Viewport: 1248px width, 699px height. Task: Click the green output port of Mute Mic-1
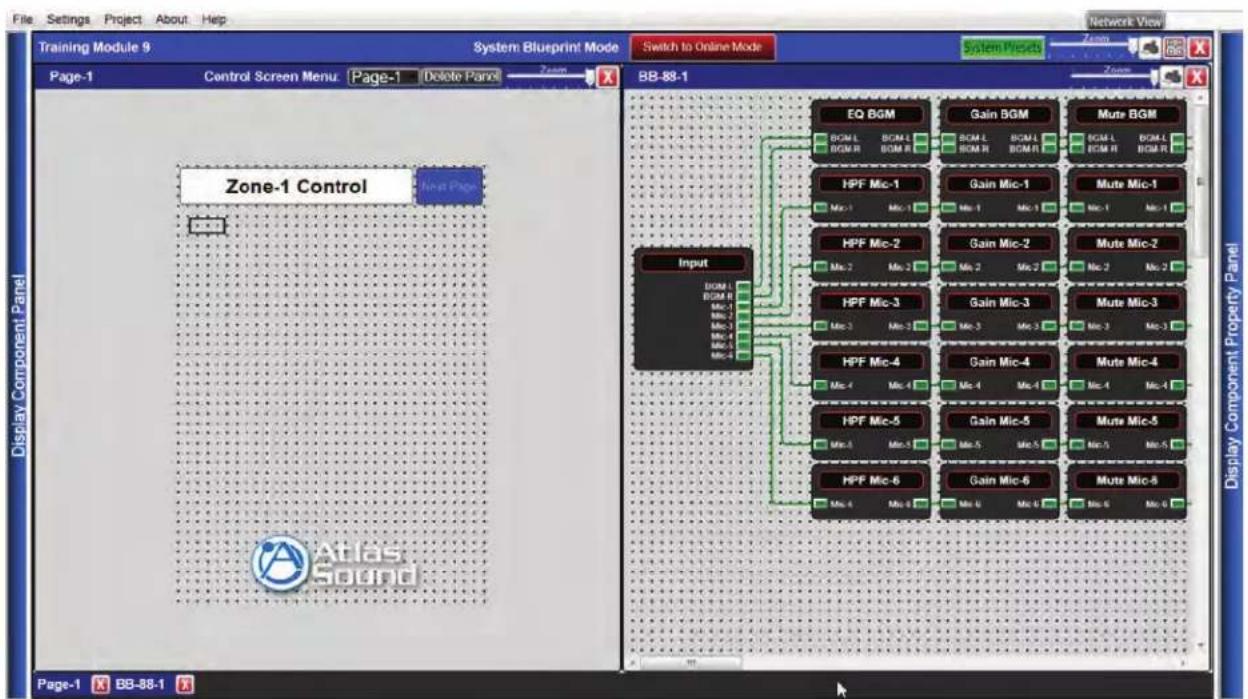[x=1179, y=208]
